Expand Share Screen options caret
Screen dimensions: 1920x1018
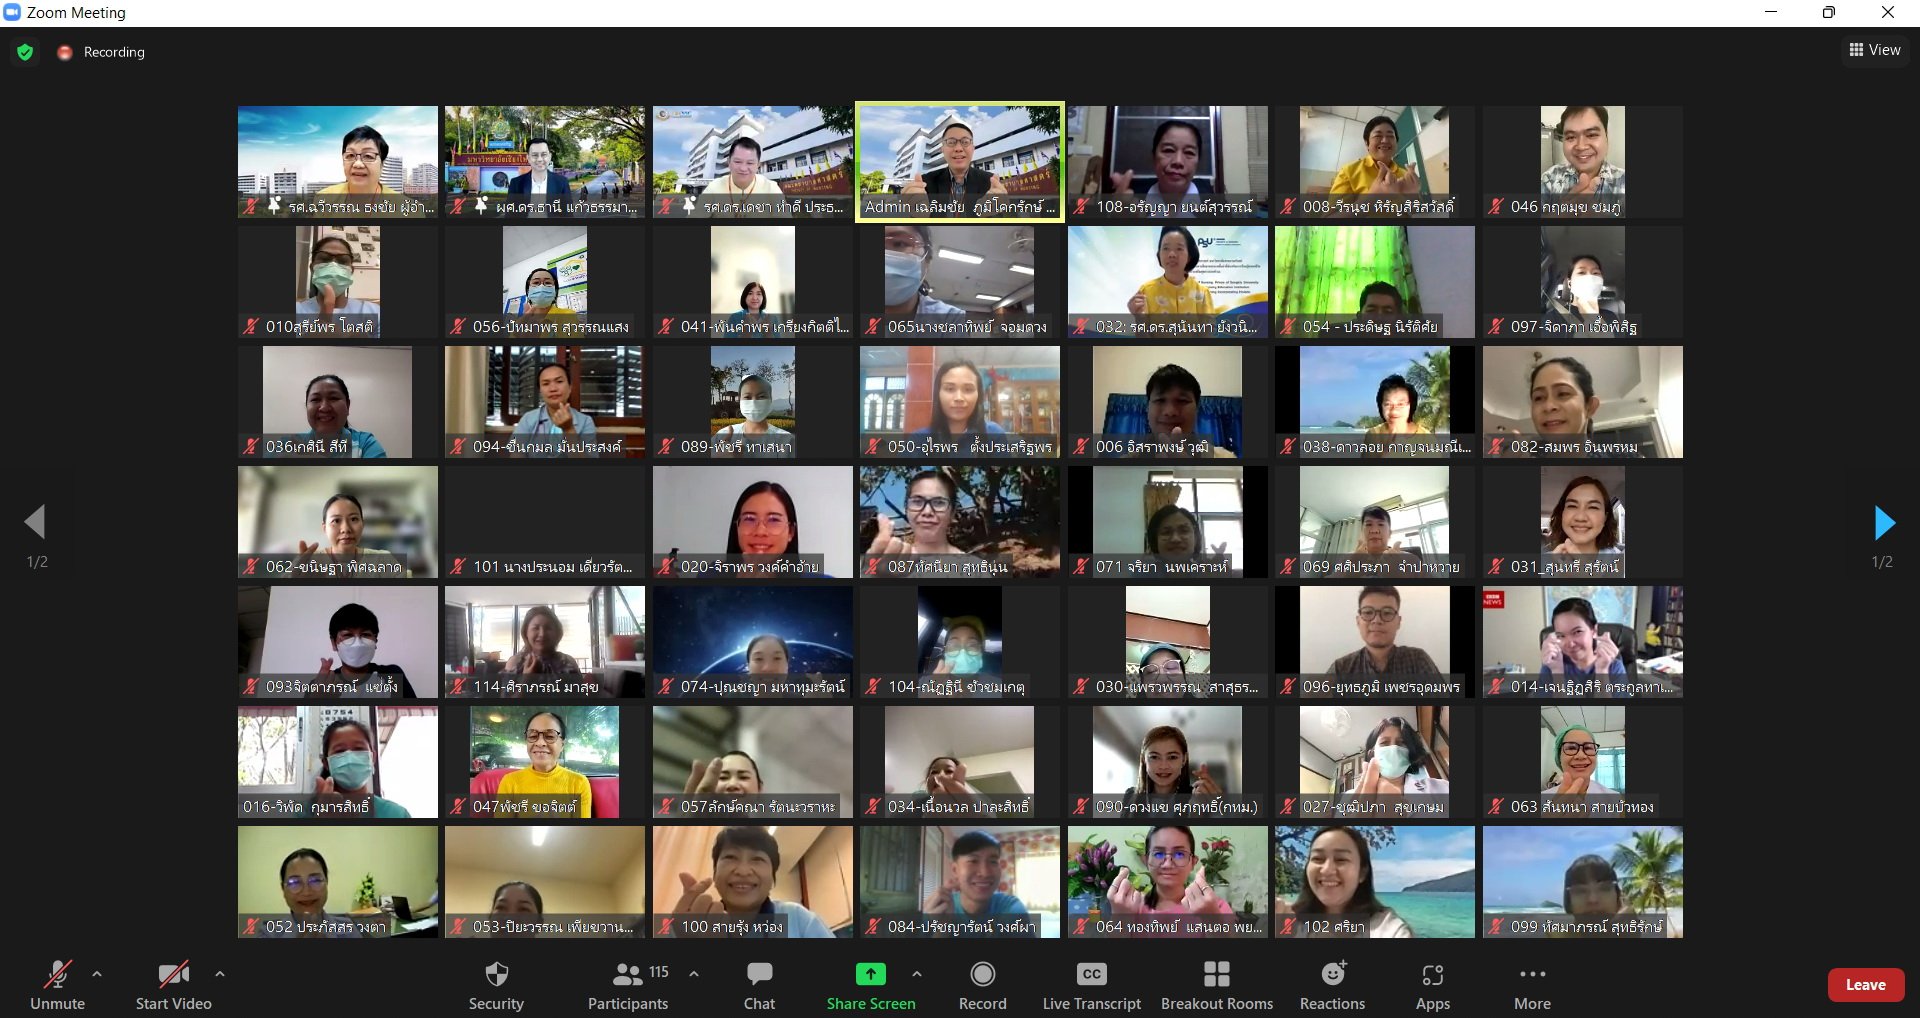pos(917,973)
